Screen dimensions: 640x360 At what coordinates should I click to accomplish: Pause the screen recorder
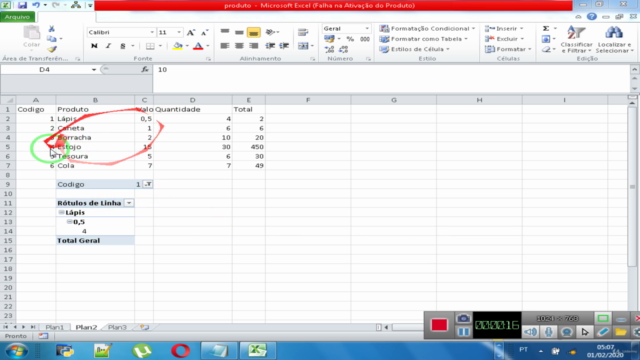coord(463,332)
